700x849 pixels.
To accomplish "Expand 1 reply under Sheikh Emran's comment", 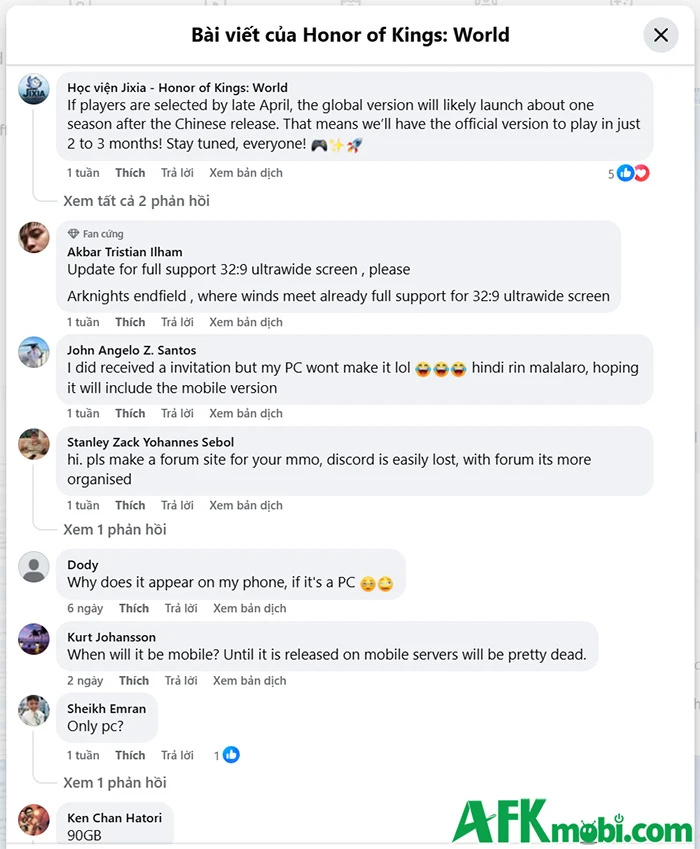I will (x=114, y=783).
